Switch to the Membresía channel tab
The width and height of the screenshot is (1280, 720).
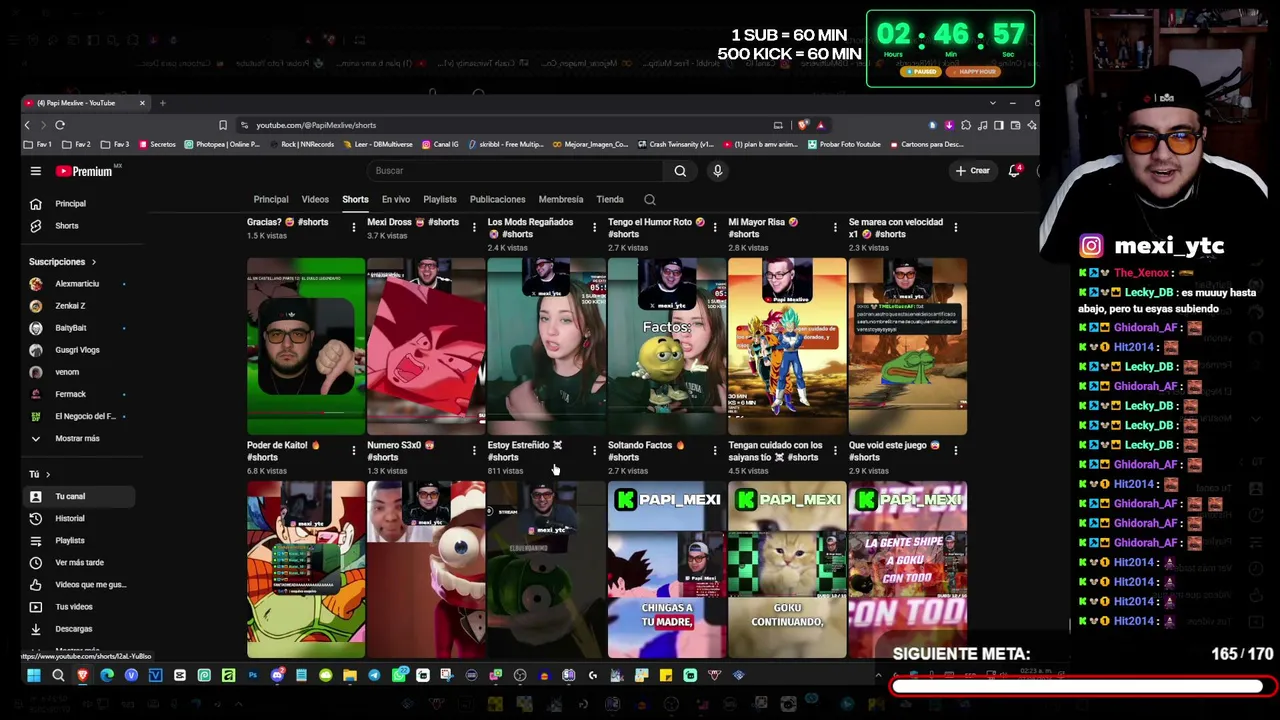(561, 200)
